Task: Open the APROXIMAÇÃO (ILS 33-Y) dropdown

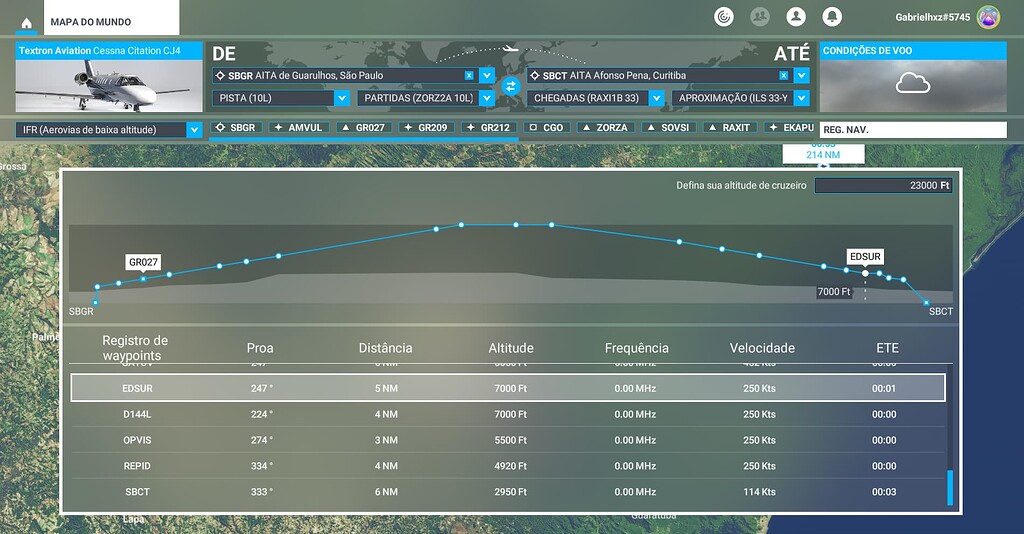Action: tap(802, 98)
